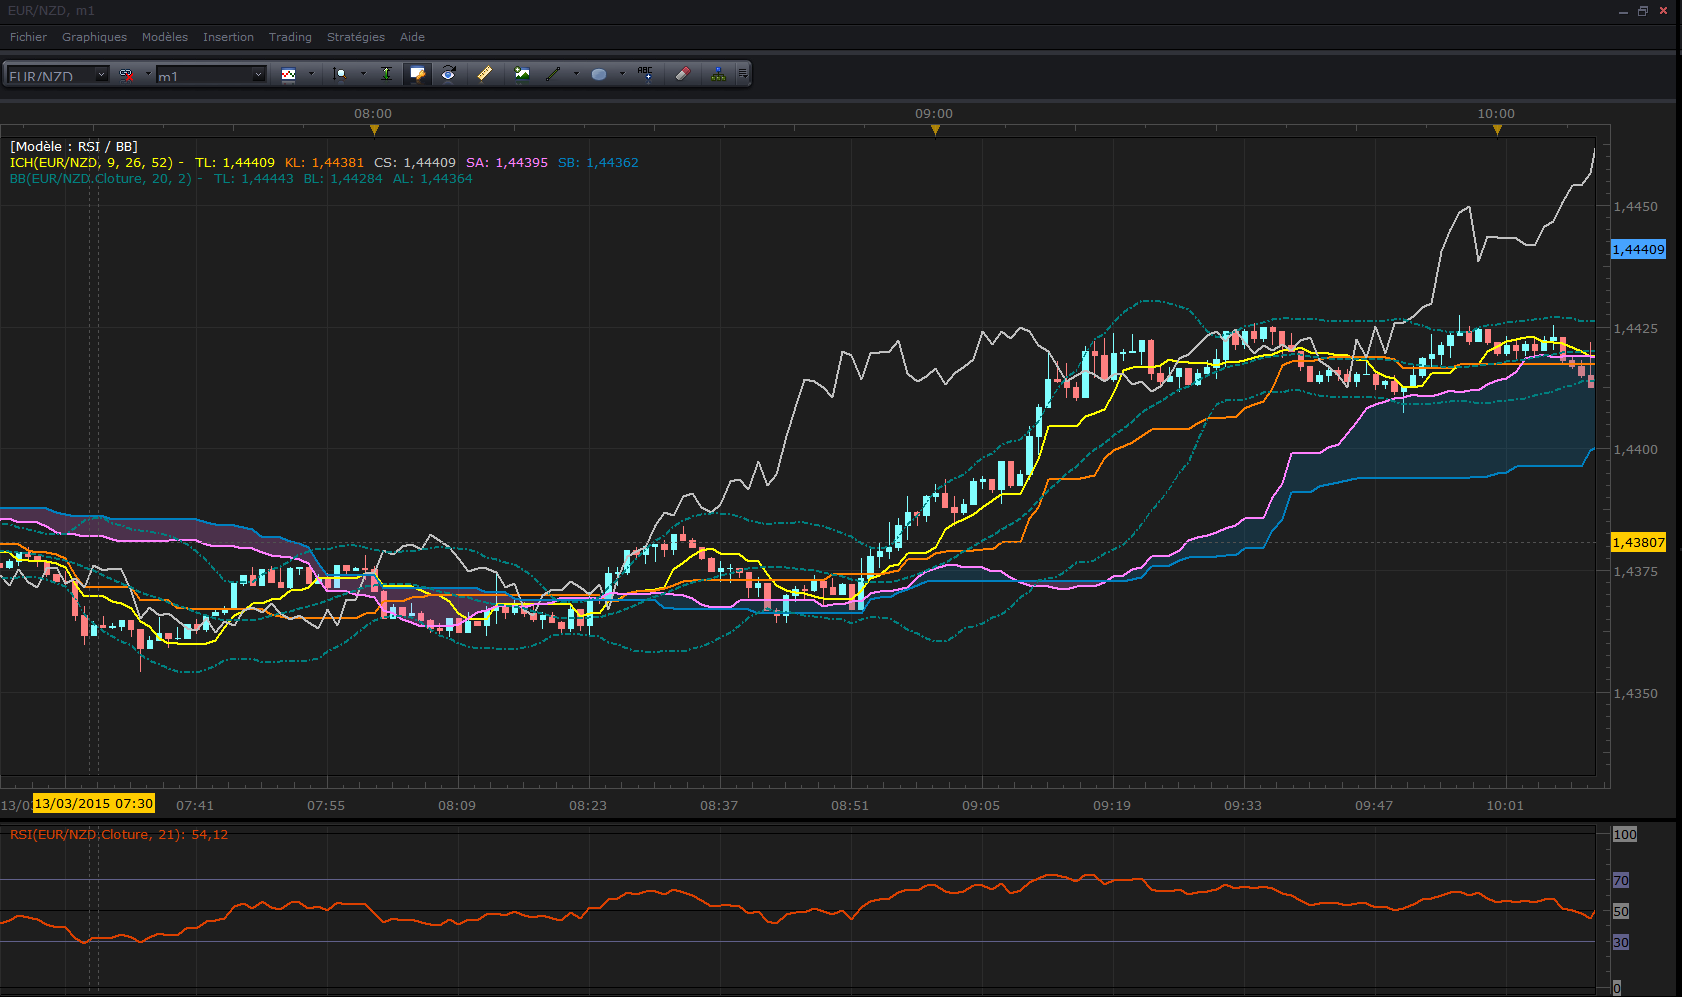This screenshot has height=997, width=1682.
Task: Click the Ichimoku SB: 1,44362 value
Action: (598, 163)
